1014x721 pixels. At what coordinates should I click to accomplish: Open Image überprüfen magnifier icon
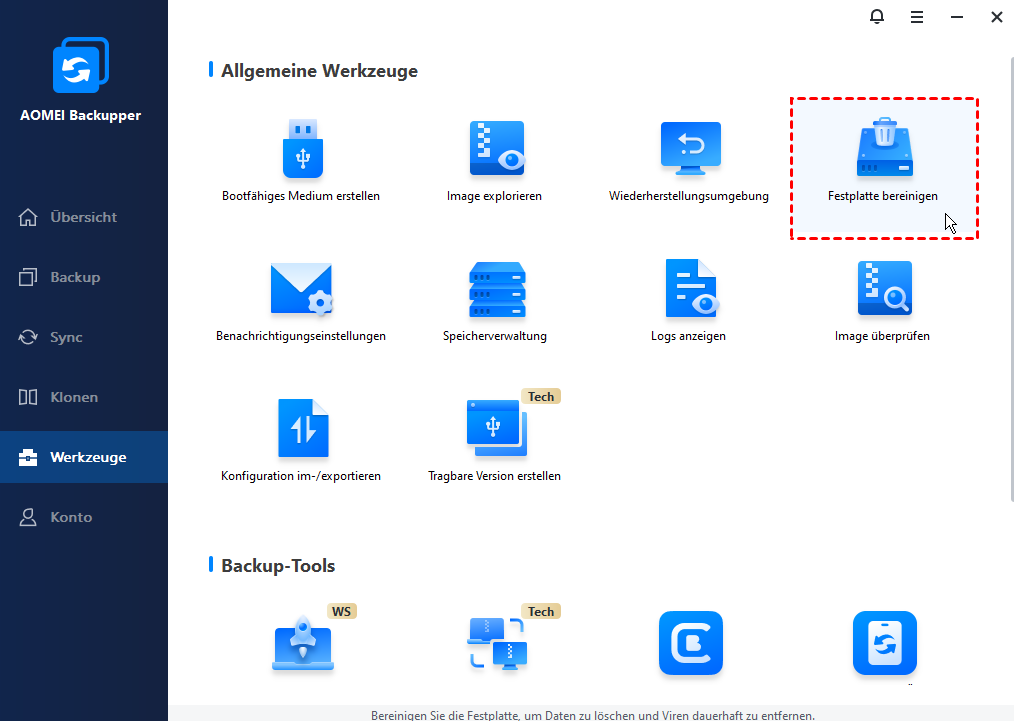coord(885,288)
